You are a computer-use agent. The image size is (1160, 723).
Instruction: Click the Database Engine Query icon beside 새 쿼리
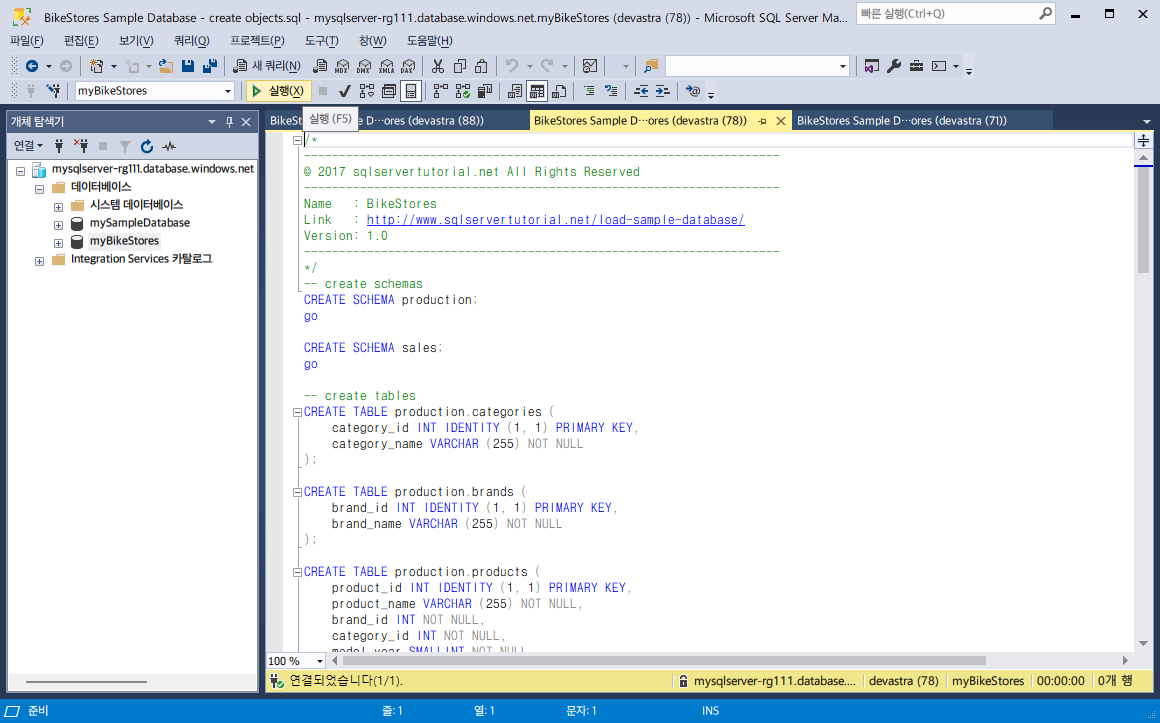320,67
